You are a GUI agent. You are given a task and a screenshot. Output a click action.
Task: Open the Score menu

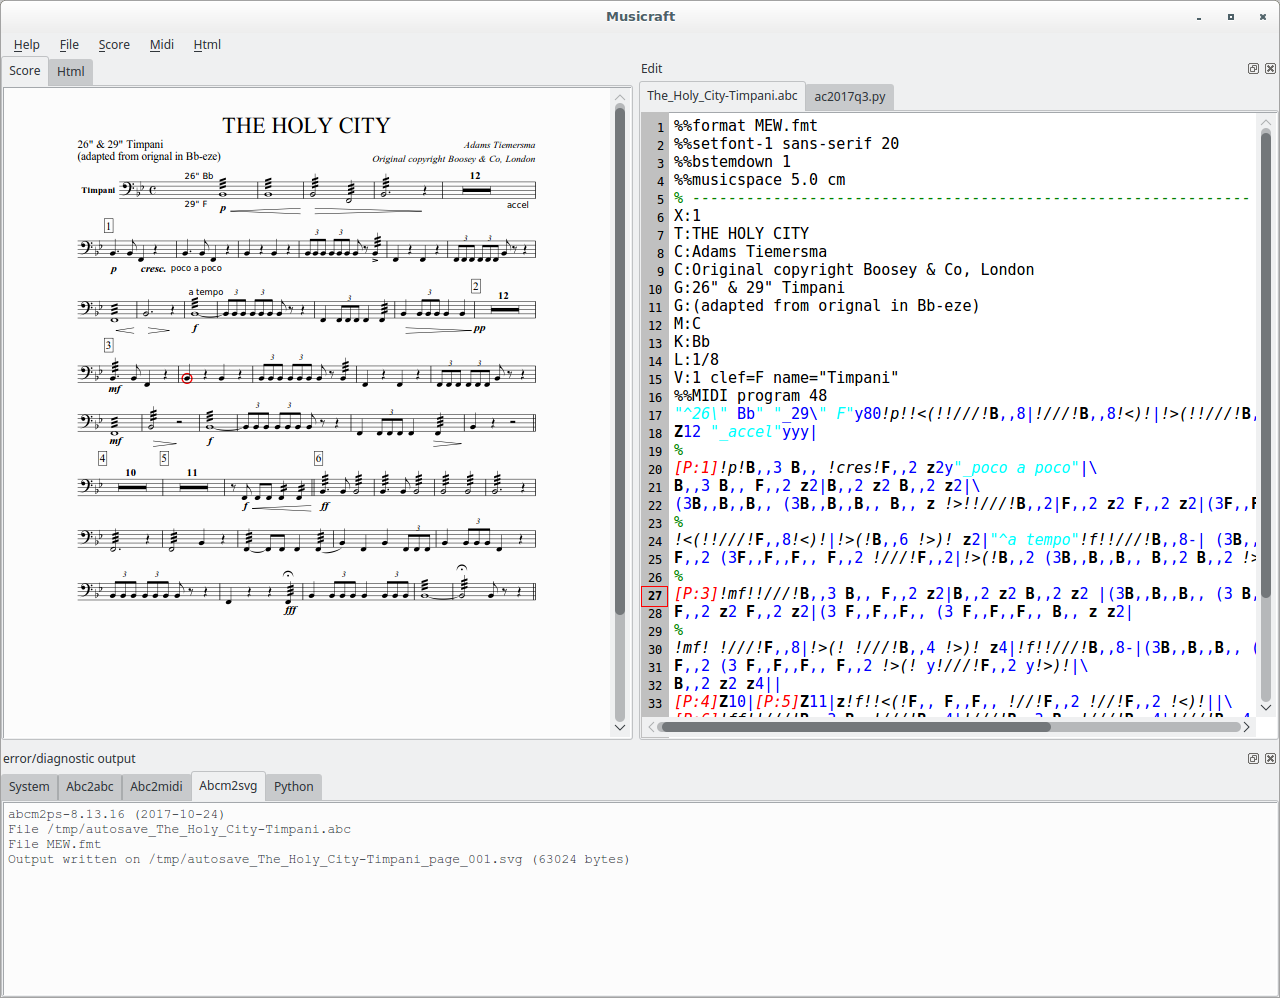[114, 45]
